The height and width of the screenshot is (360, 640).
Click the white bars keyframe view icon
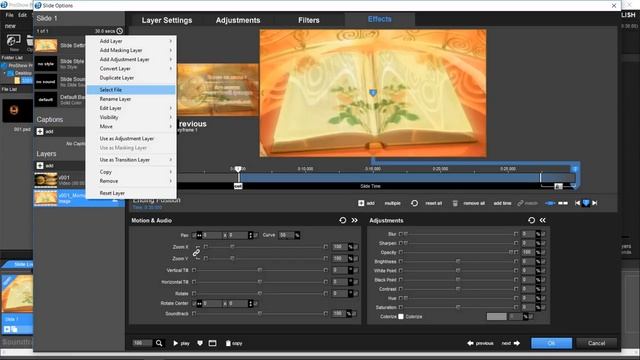(x=563, y=203)
